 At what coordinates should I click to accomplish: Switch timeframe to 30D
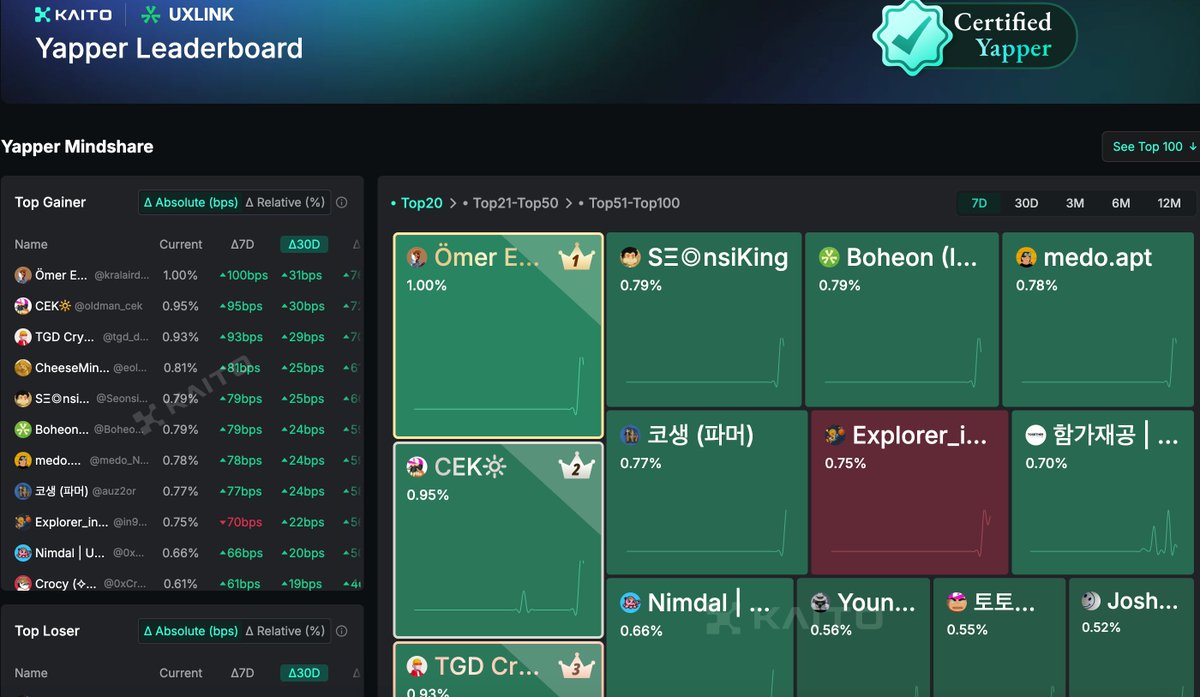point(1026,203)
